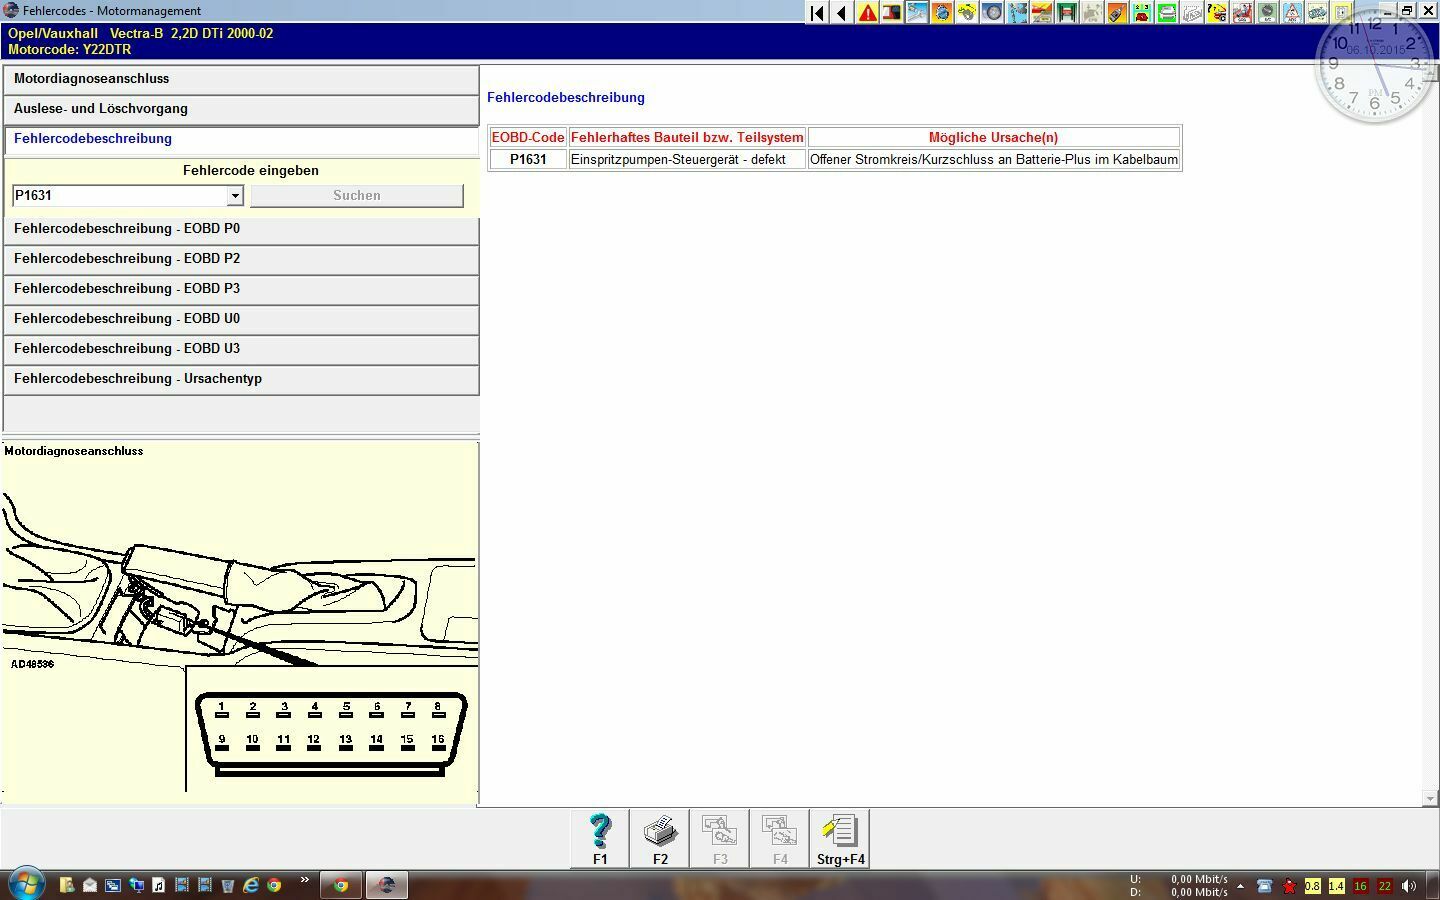Image resolution: width=1440 pixels, height=900 pixels.
Task: Show more quick launch items chevron
Action: [x=304, y=881]
